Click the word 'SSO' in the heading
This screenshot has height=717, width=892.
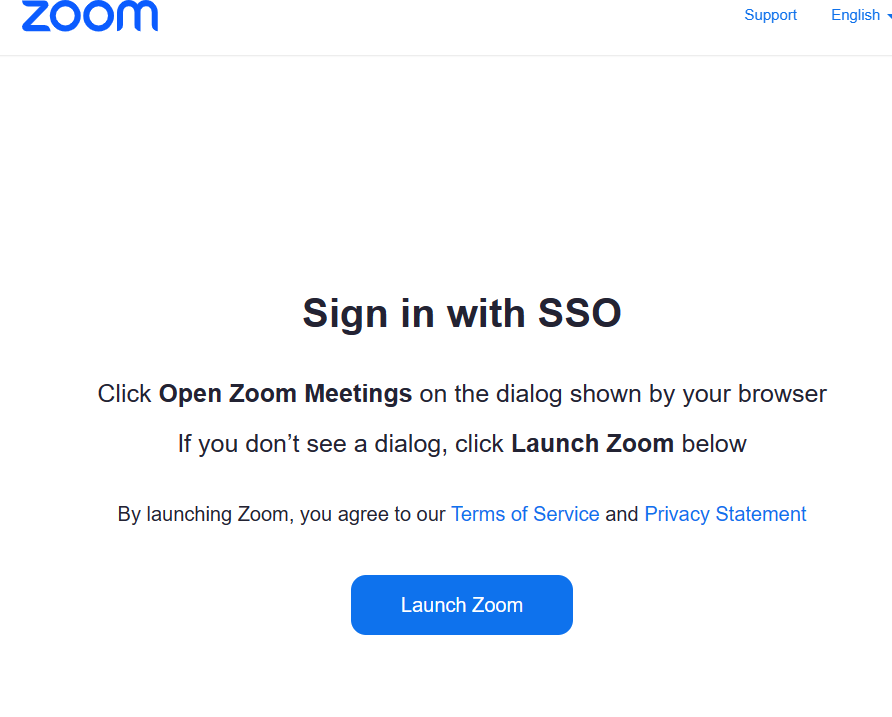[x=580, y=313]
